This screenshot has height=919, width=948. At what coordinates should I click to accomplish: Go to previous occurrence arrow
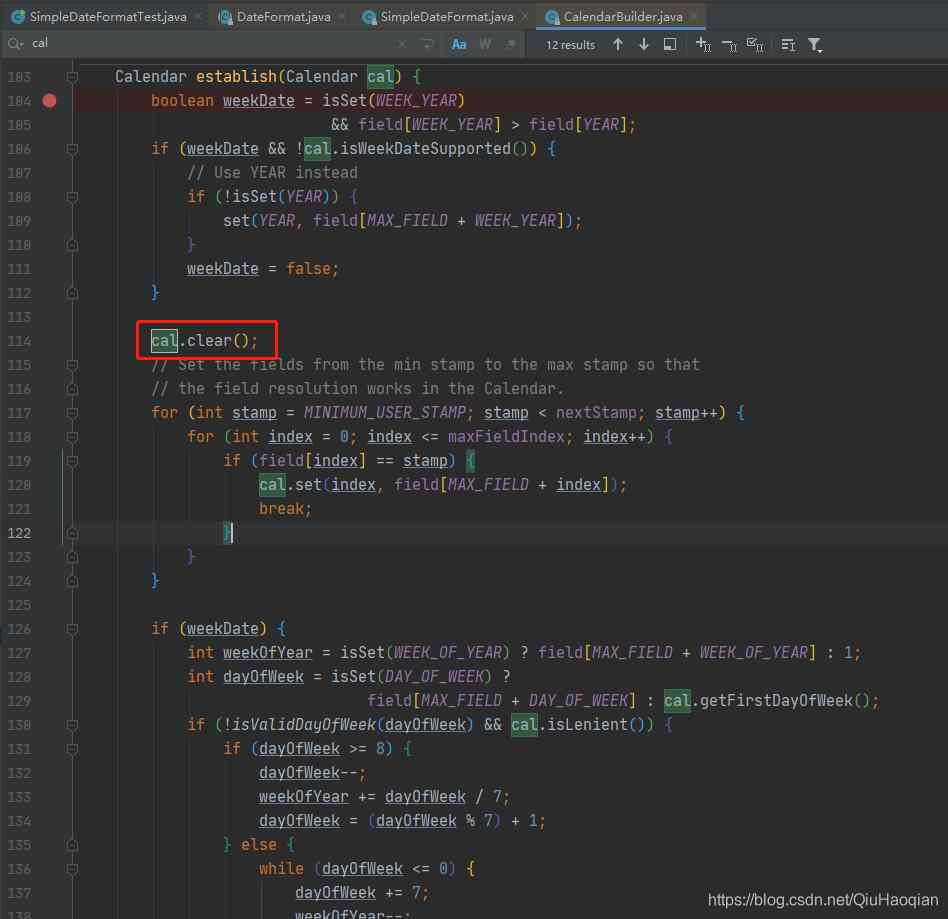point(618,44)
